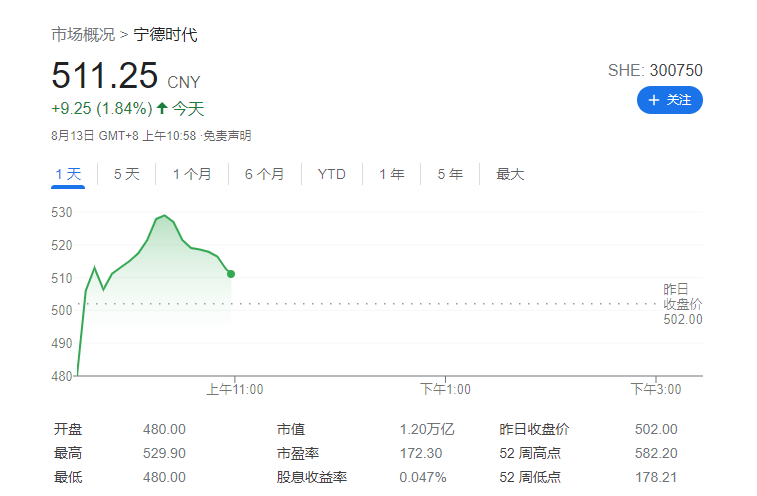Show the 6 个月 chart range
This screenshot has width=757, height=496.
point(264,174)
